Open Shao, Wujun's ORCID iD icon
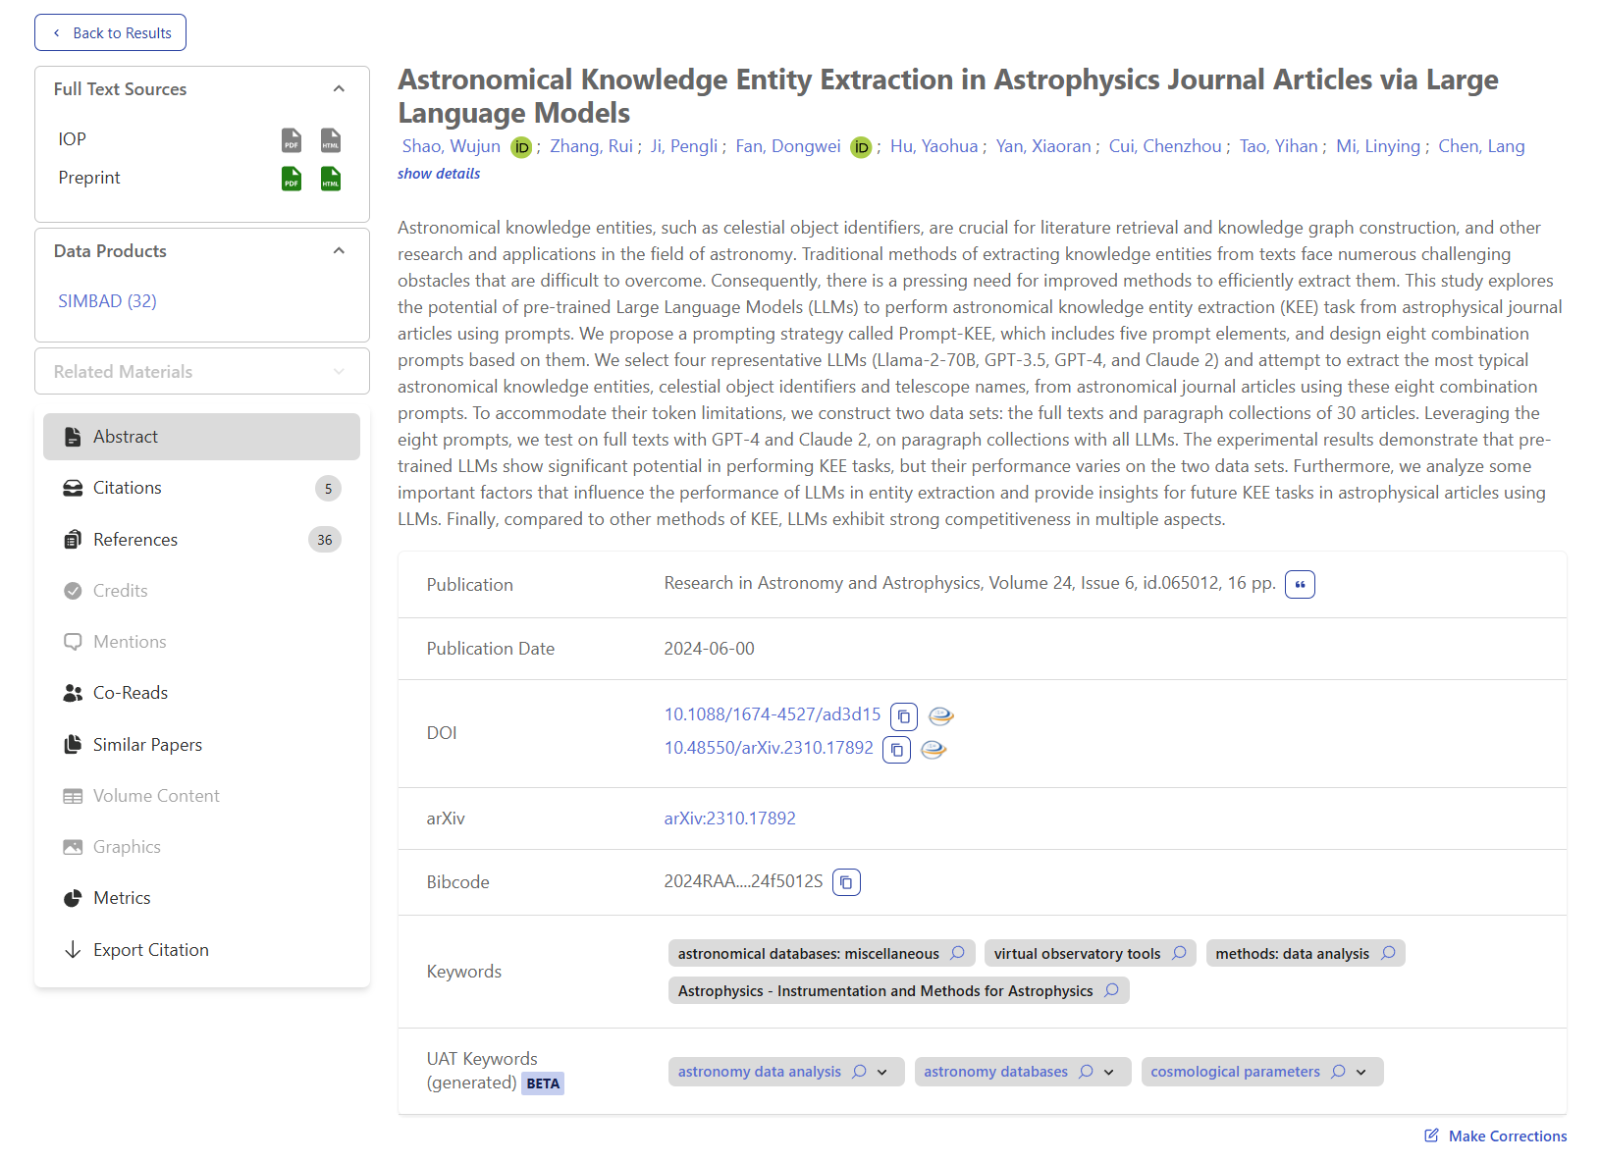This screenshot has height=1162, width=1600. (x=521, y=148)
